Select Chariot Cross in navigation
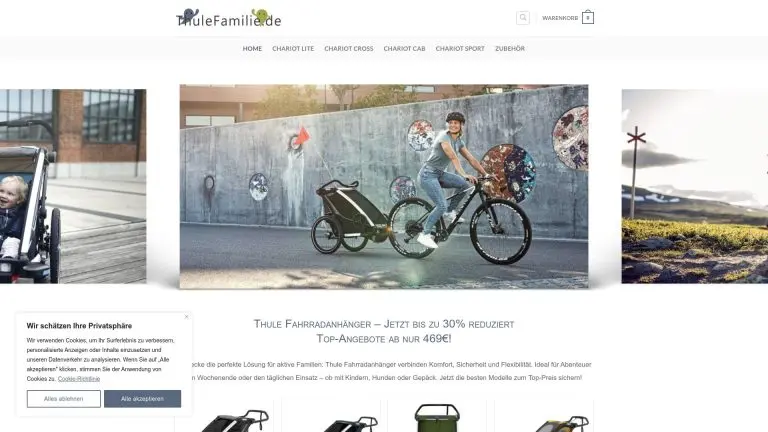Image resolution: width=768 pixels, height=432 pixels. 349,48
